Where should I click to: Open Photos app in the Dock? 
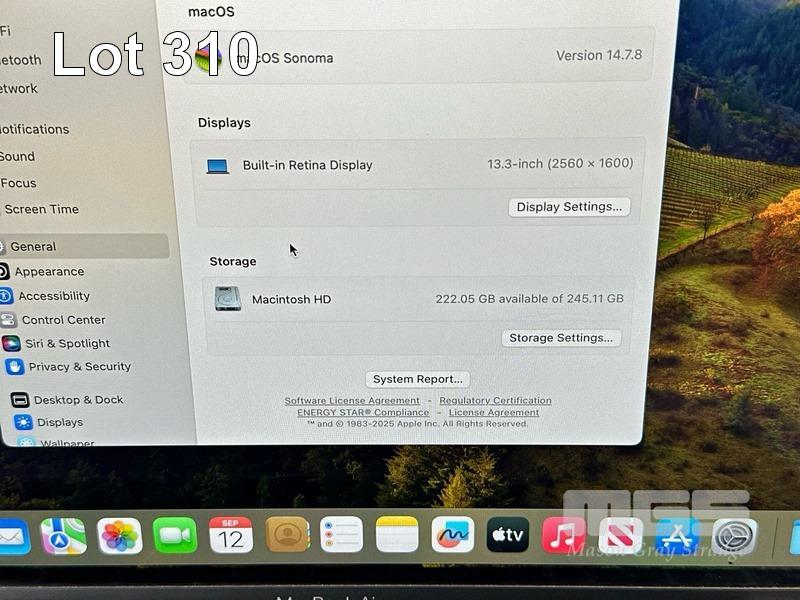(120, 536)
